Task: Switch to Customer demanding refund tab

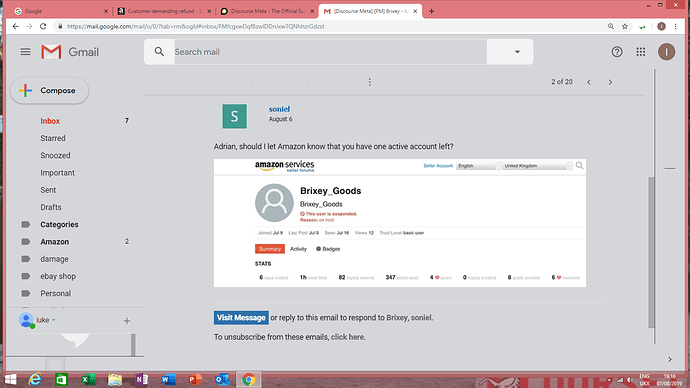Action: 165,11
